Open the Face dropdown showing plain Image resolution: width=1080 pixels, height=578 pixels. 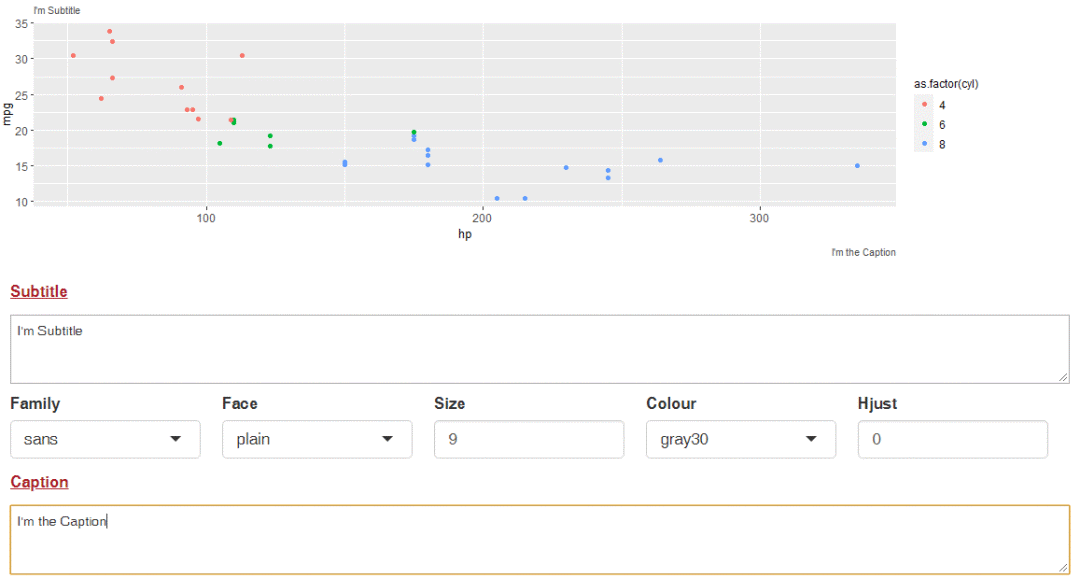pyautogui.click(x=317, y=440)
